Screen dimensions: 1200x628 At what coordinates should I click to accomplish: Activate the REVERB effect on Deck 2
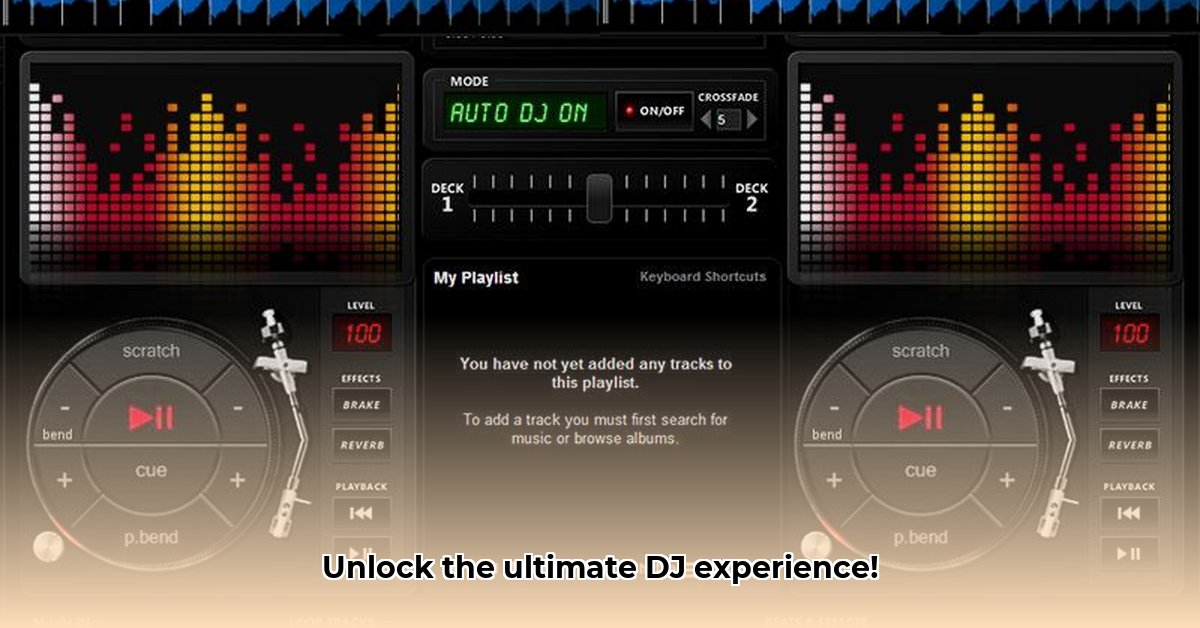1129,443
